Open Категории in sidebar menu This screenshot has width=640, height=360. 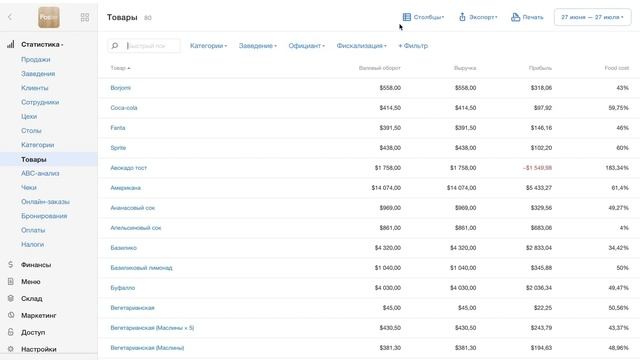[38, 145]
